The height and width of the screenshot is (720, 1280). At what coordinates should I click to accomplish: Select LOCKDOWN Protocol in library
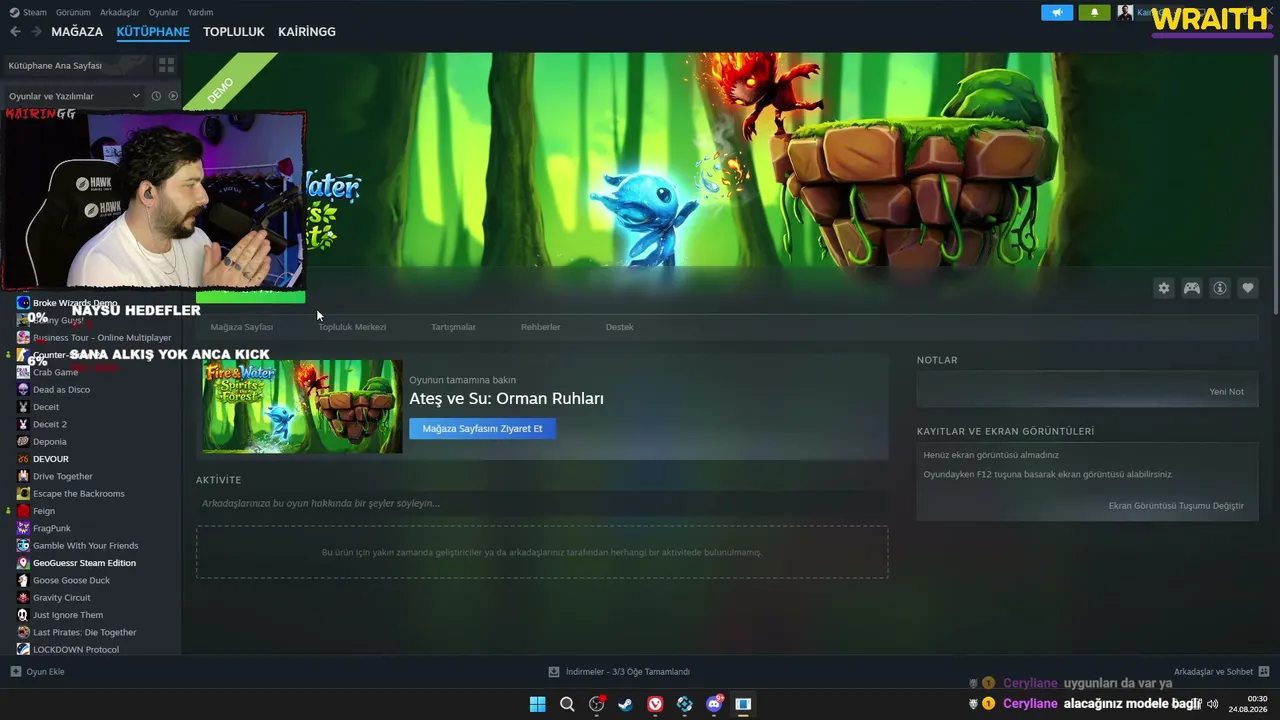[76, 650]
